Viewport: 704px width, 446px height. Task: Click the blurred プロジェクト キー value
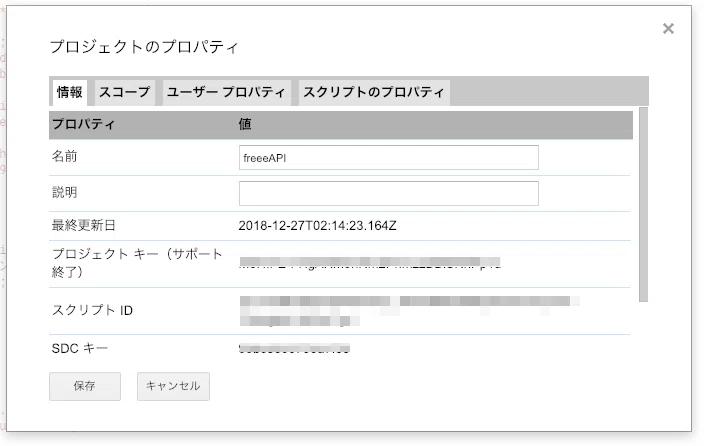click(370, 263)
